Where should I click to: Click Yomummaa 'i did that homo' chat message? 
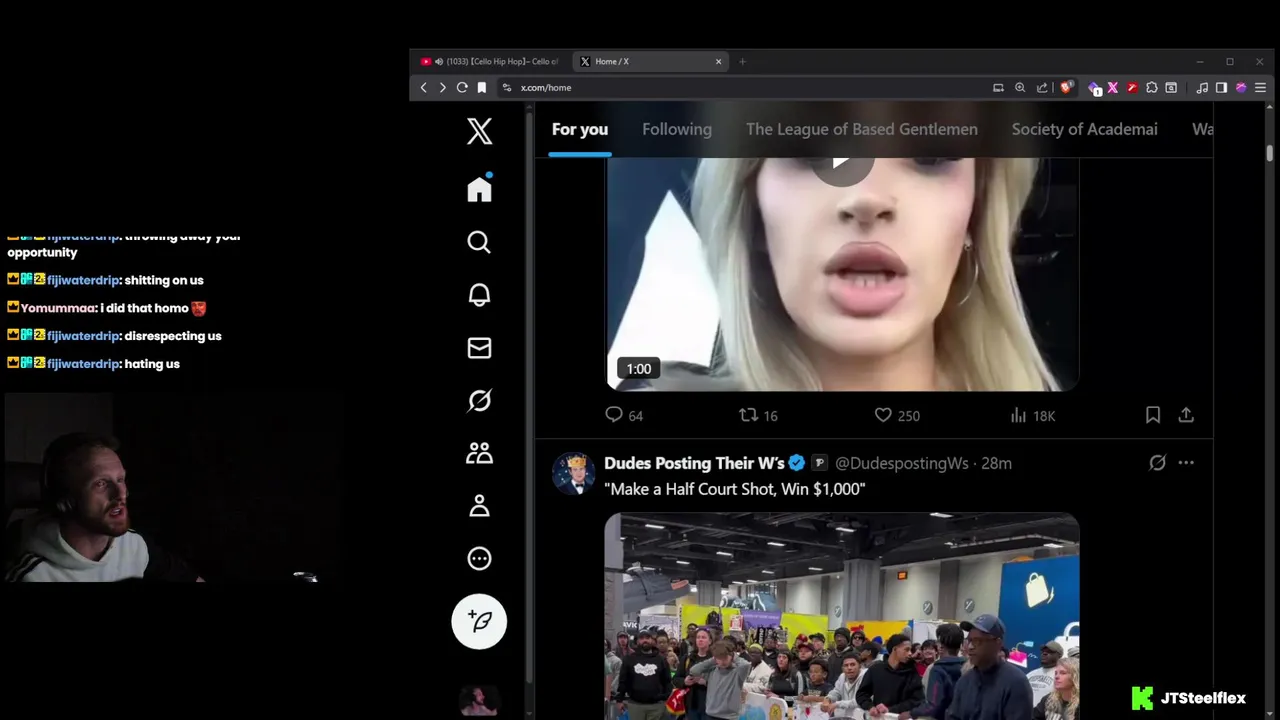pos(107,308)
